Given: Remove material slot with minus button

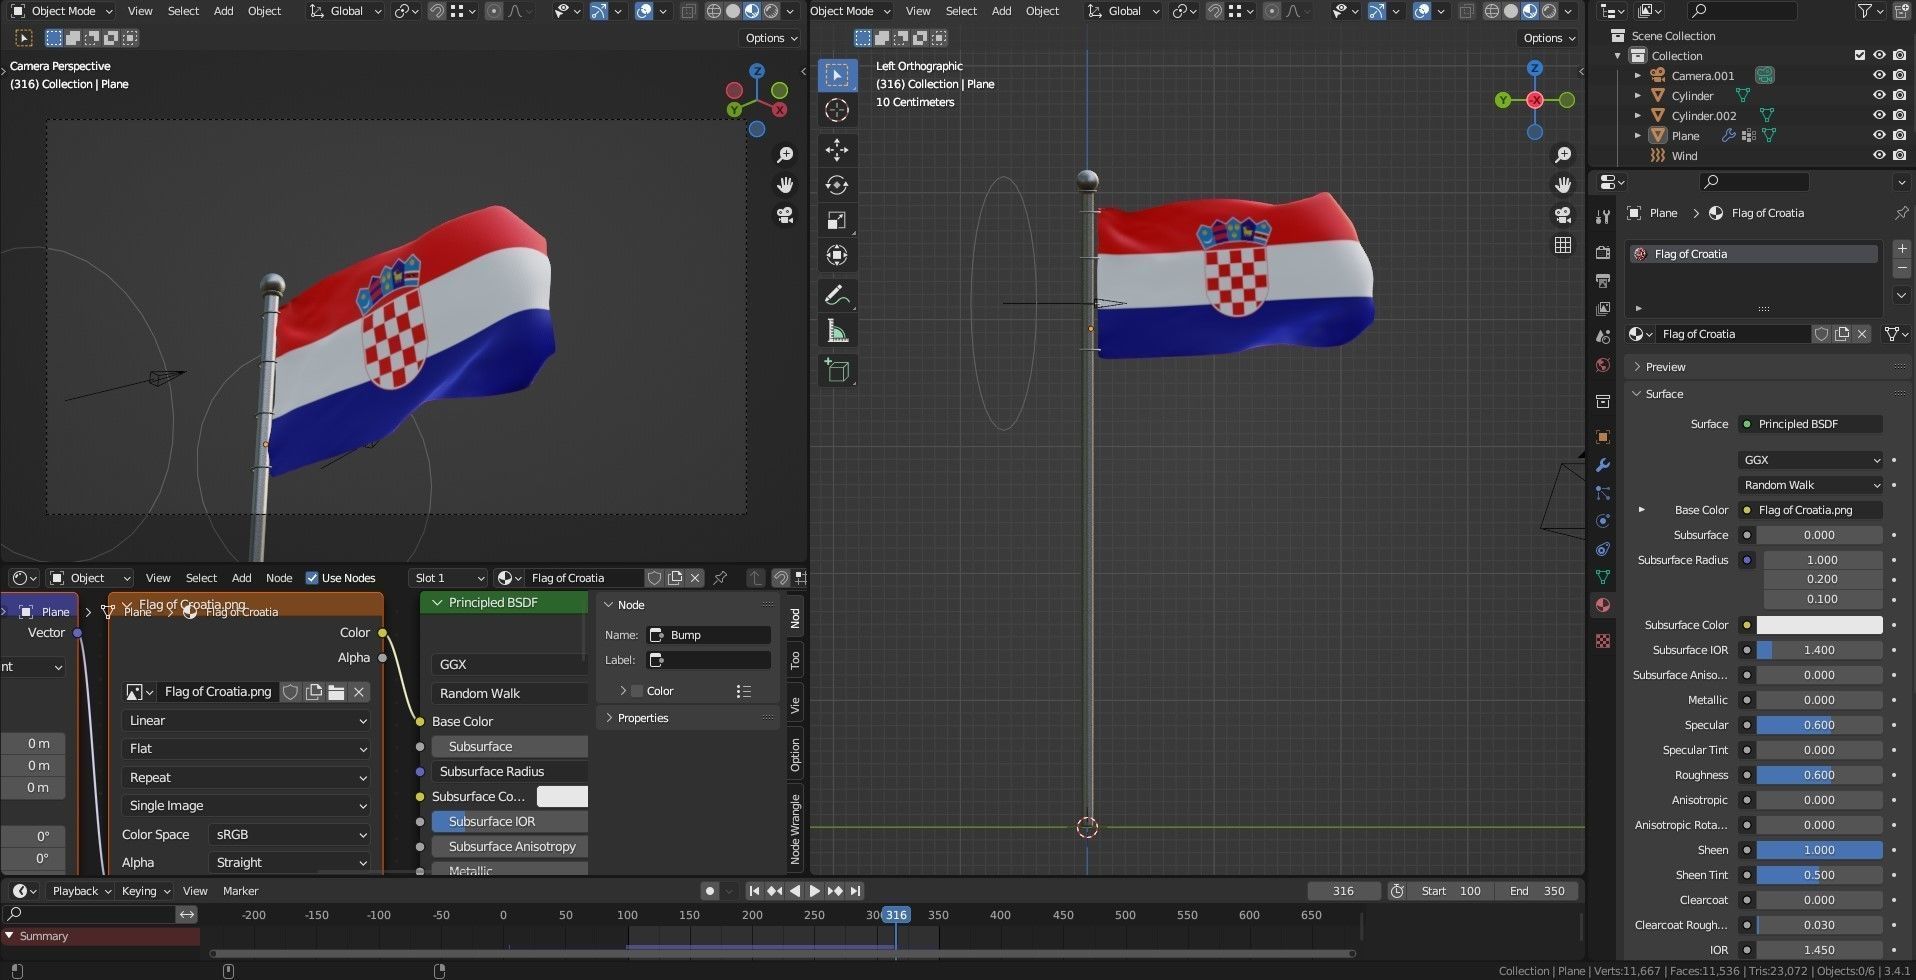Looking at the screenshot, I should click(x=1901, y=269).
